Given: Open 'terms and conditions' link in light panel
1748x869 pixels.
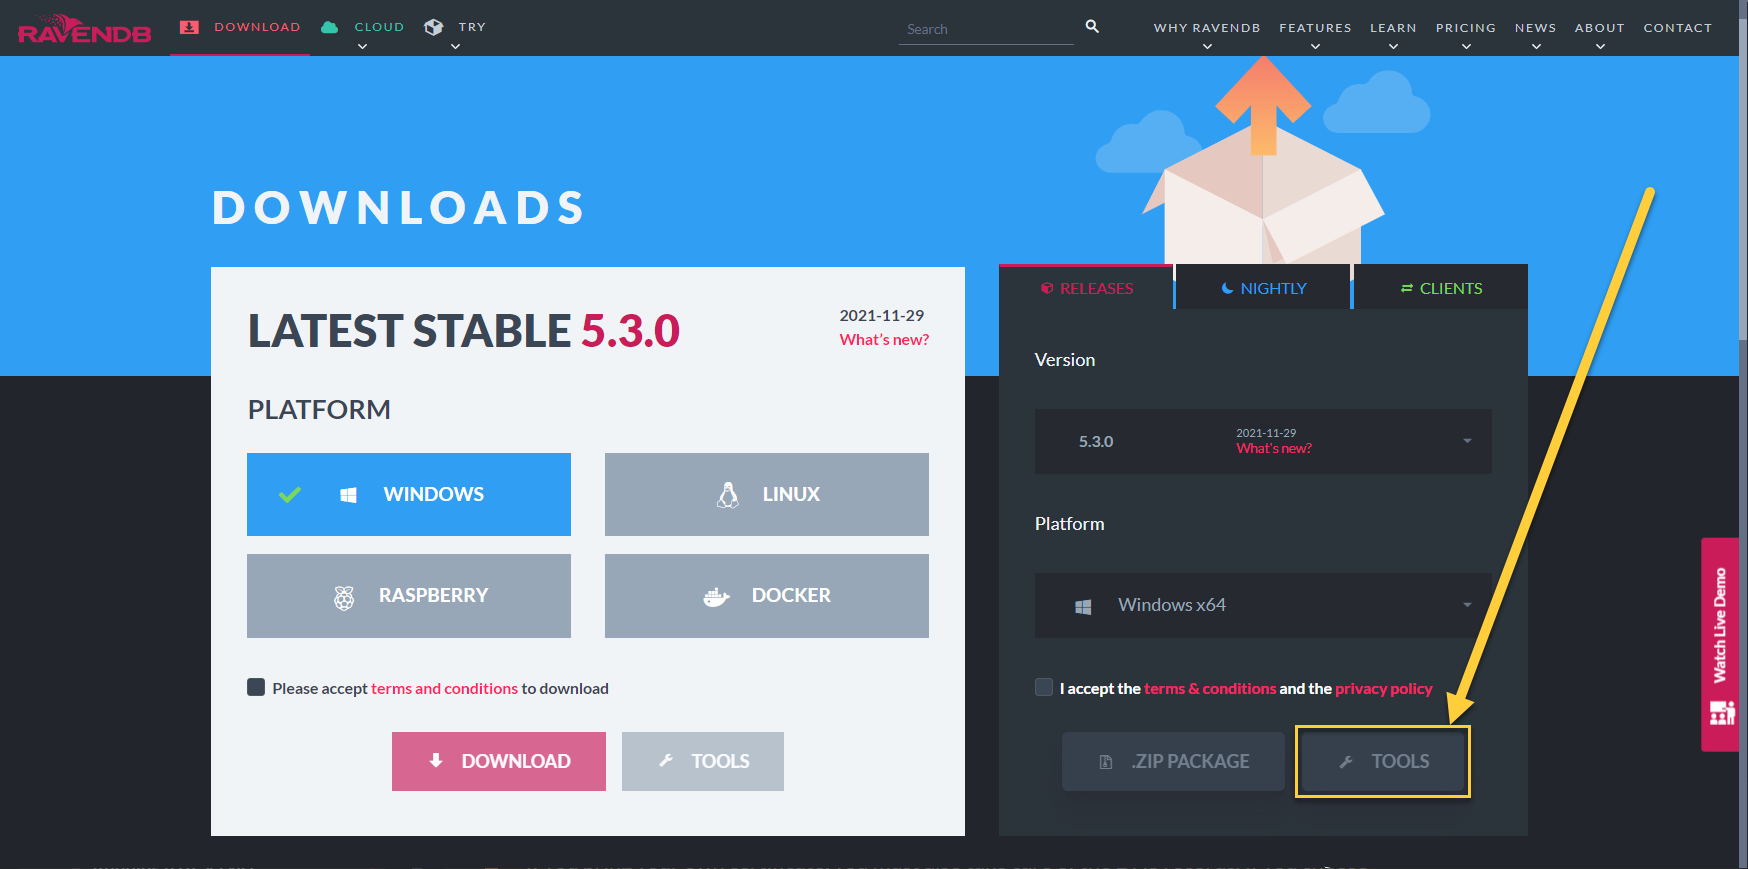Looking at the screenshot, I should 444,688.
